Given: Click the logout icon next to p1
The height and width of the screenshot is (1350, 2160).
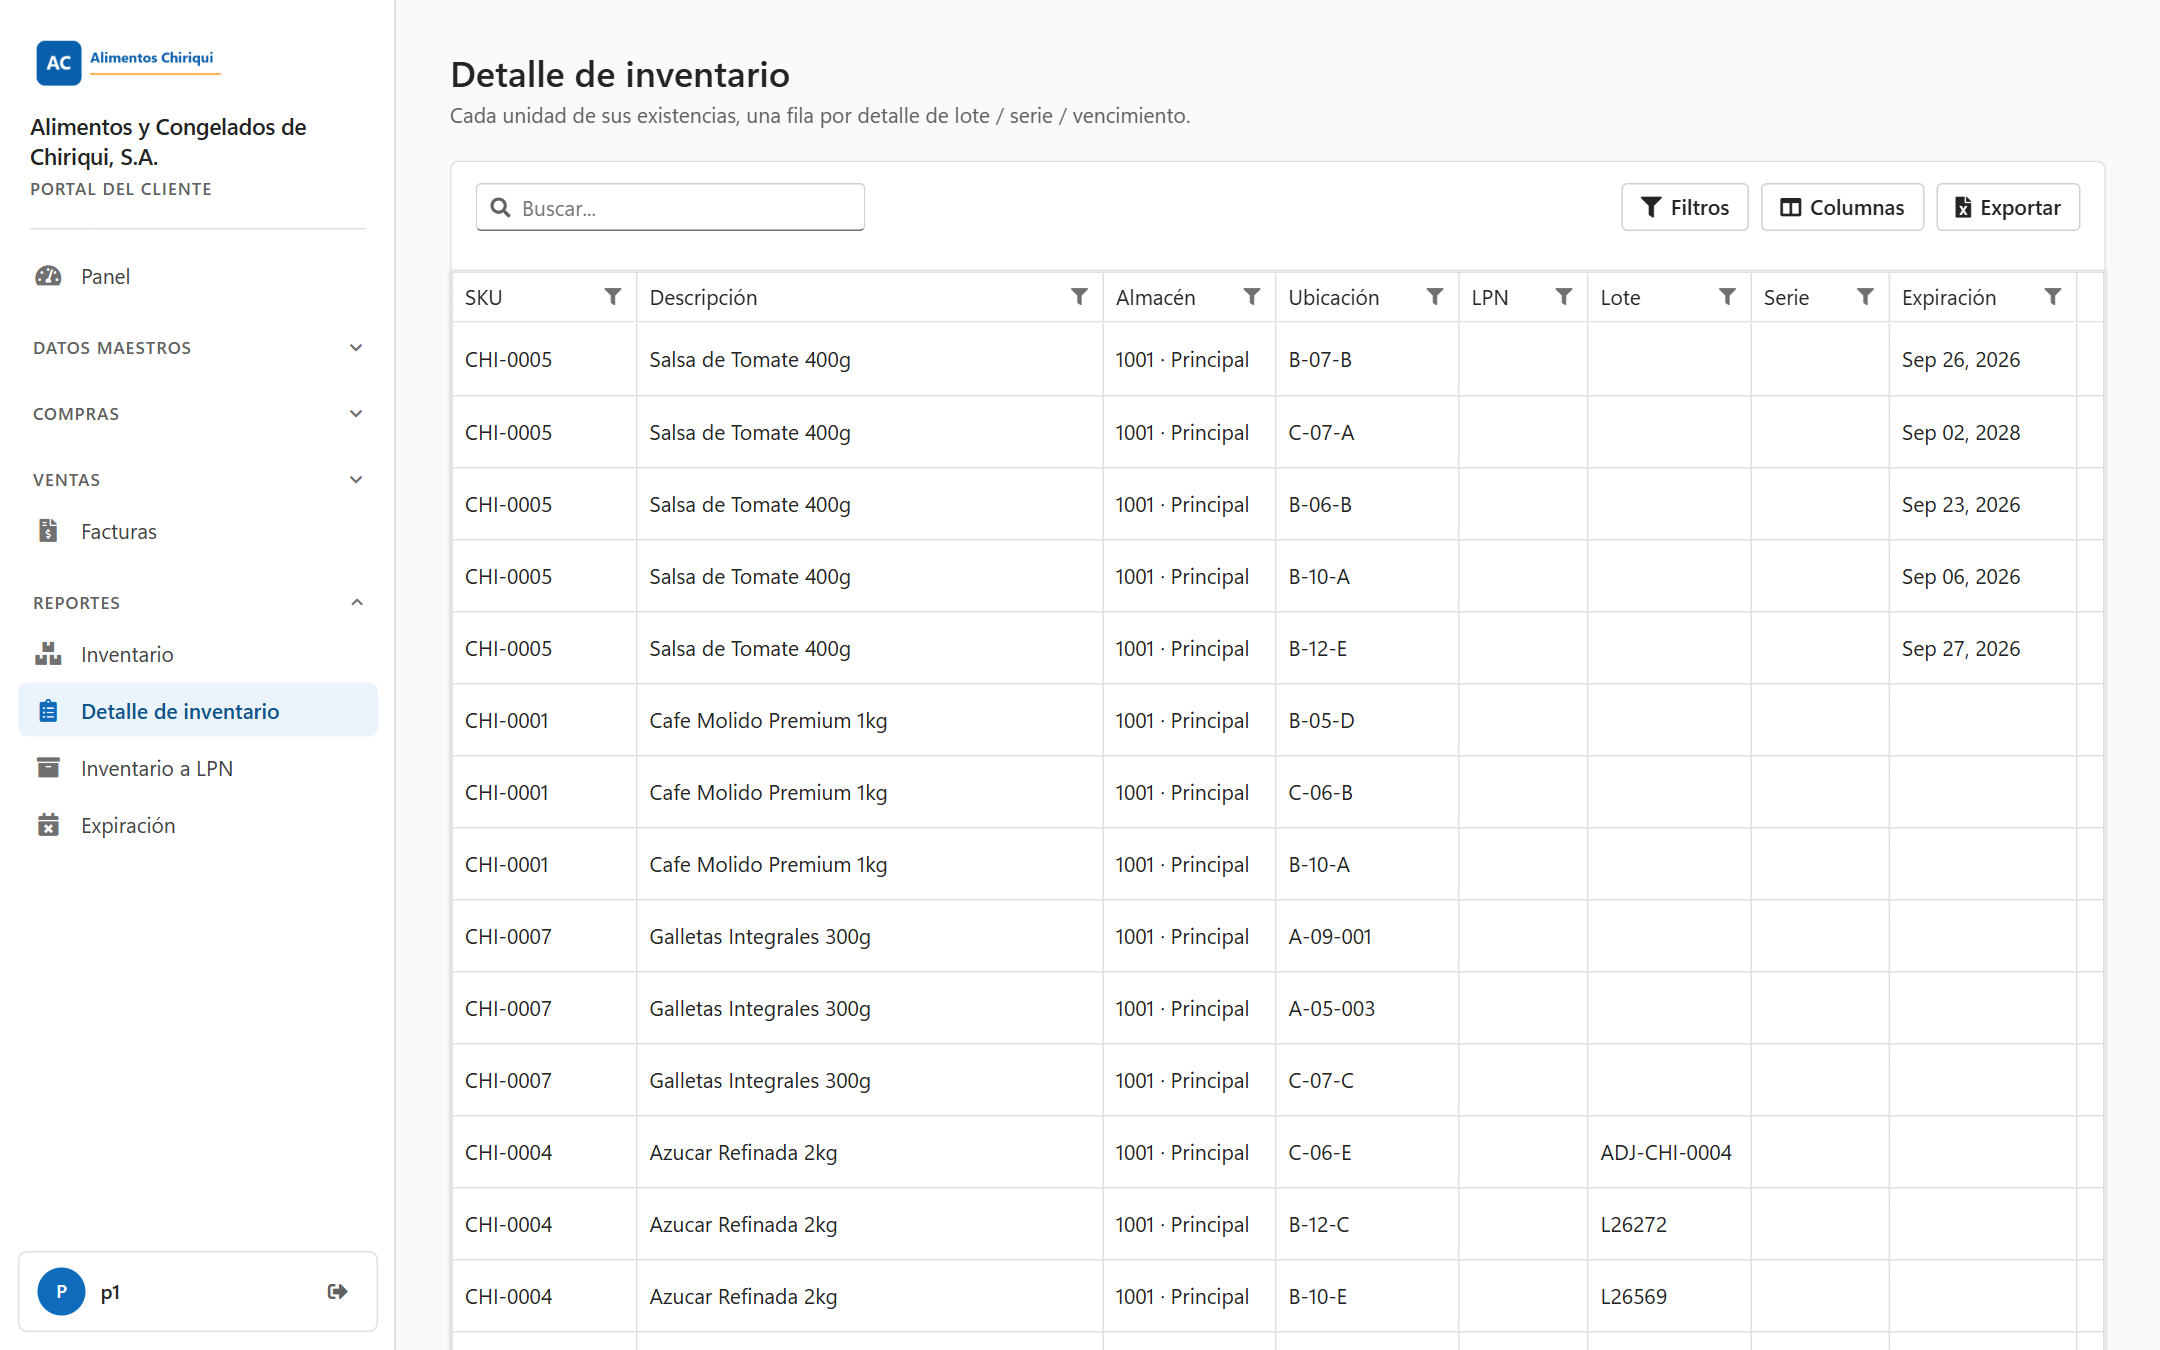Looking at the screenshot, I should point(338,1291).
